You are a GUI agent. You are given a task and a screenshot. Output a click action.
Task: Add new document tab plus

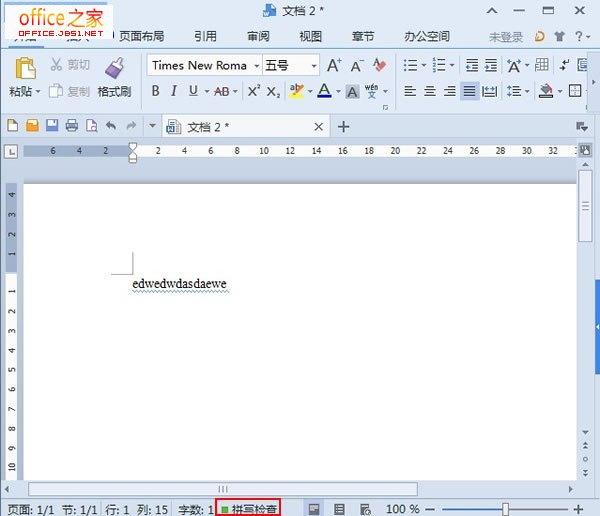point(344,127)
